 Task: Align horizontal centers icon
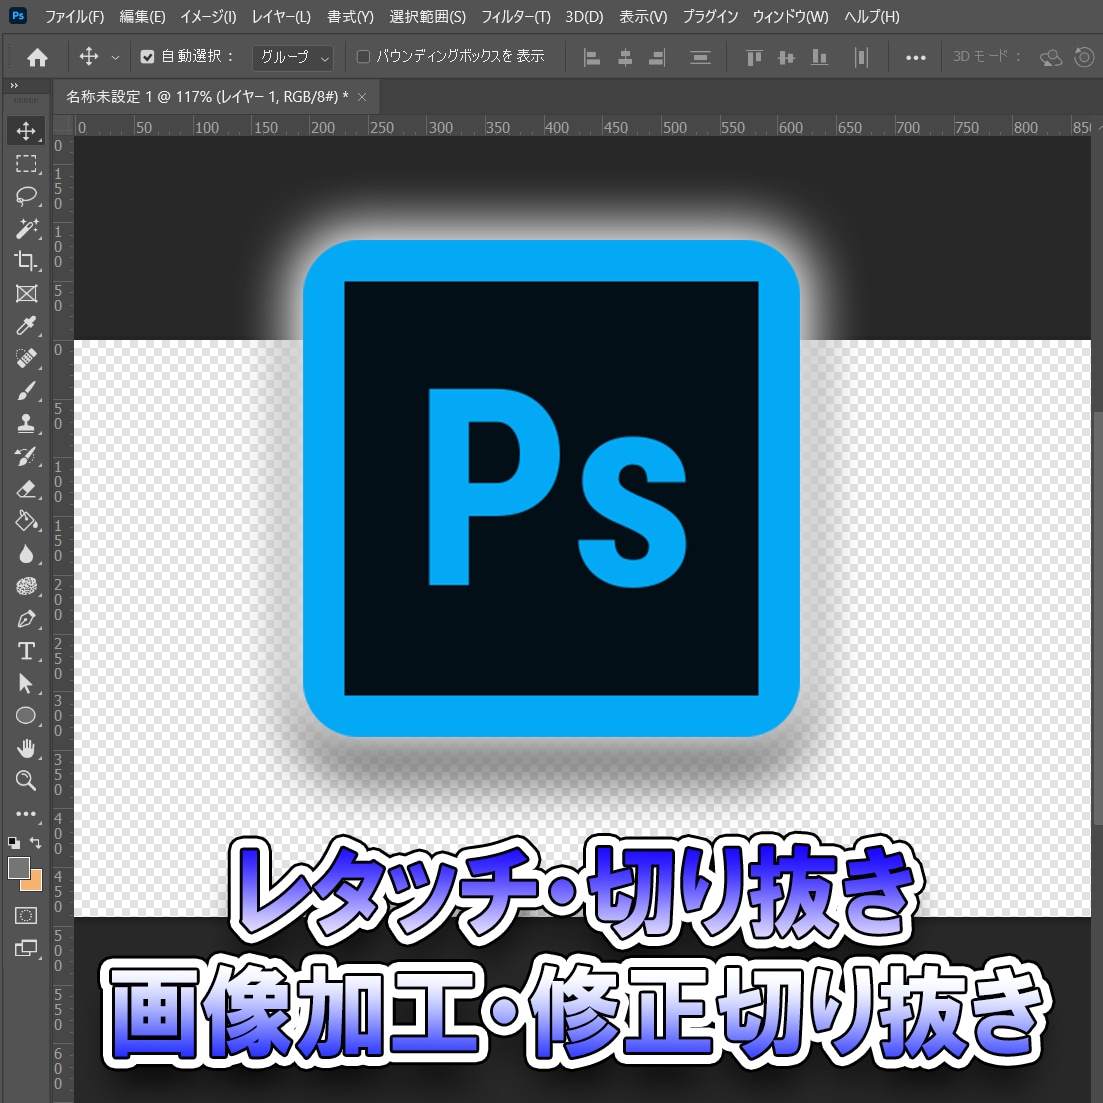coord(625,58)
